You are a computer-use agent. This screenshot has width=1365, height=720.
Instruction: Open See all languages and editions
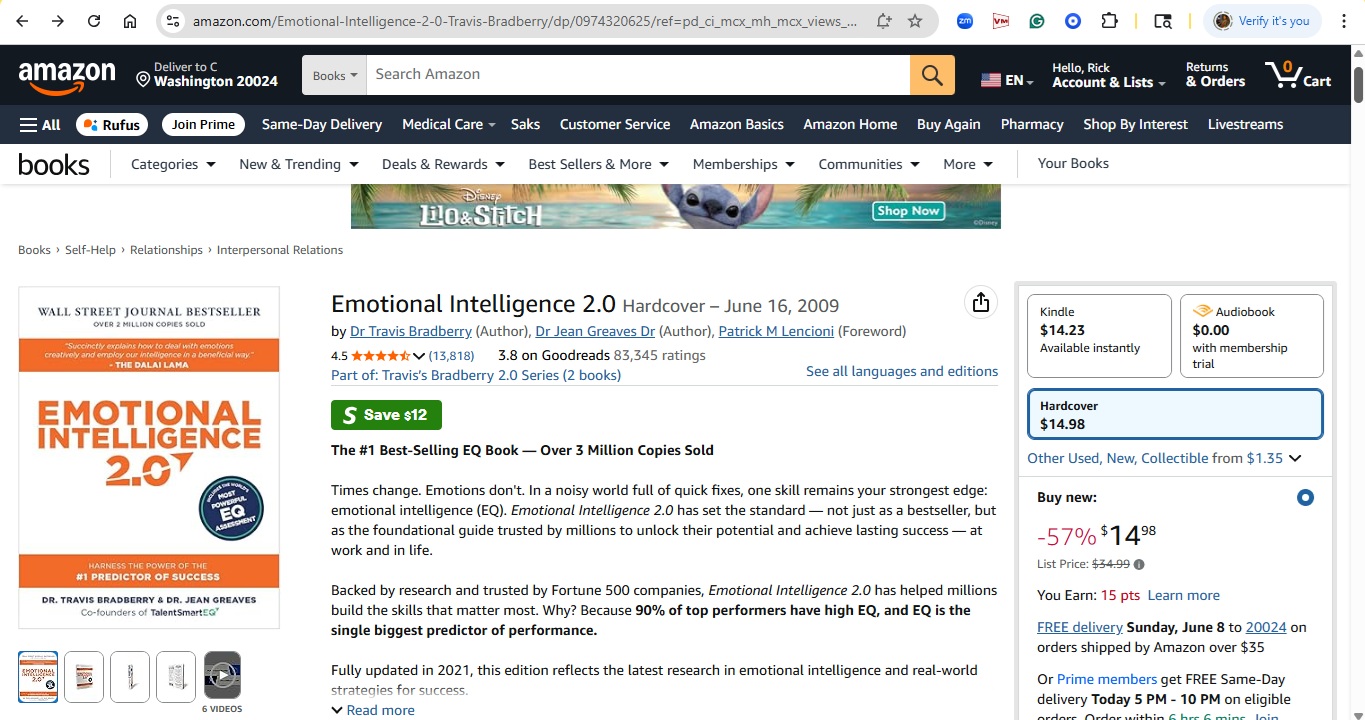click(902, 371)
